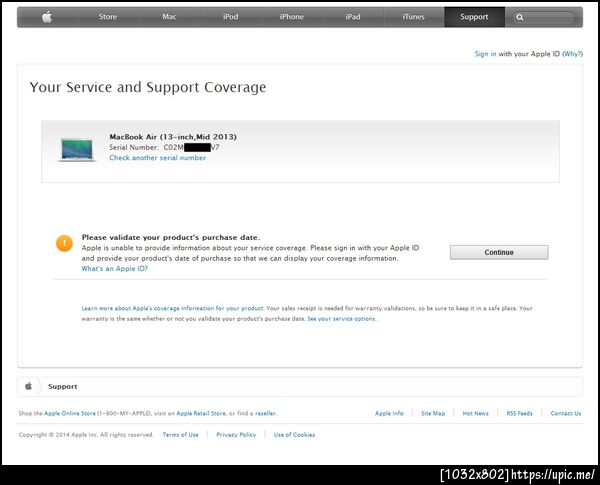This screenshot has height=485, width=600.
Task: Click the search field in the navigation bar
Action: click(x=544, y=17)
